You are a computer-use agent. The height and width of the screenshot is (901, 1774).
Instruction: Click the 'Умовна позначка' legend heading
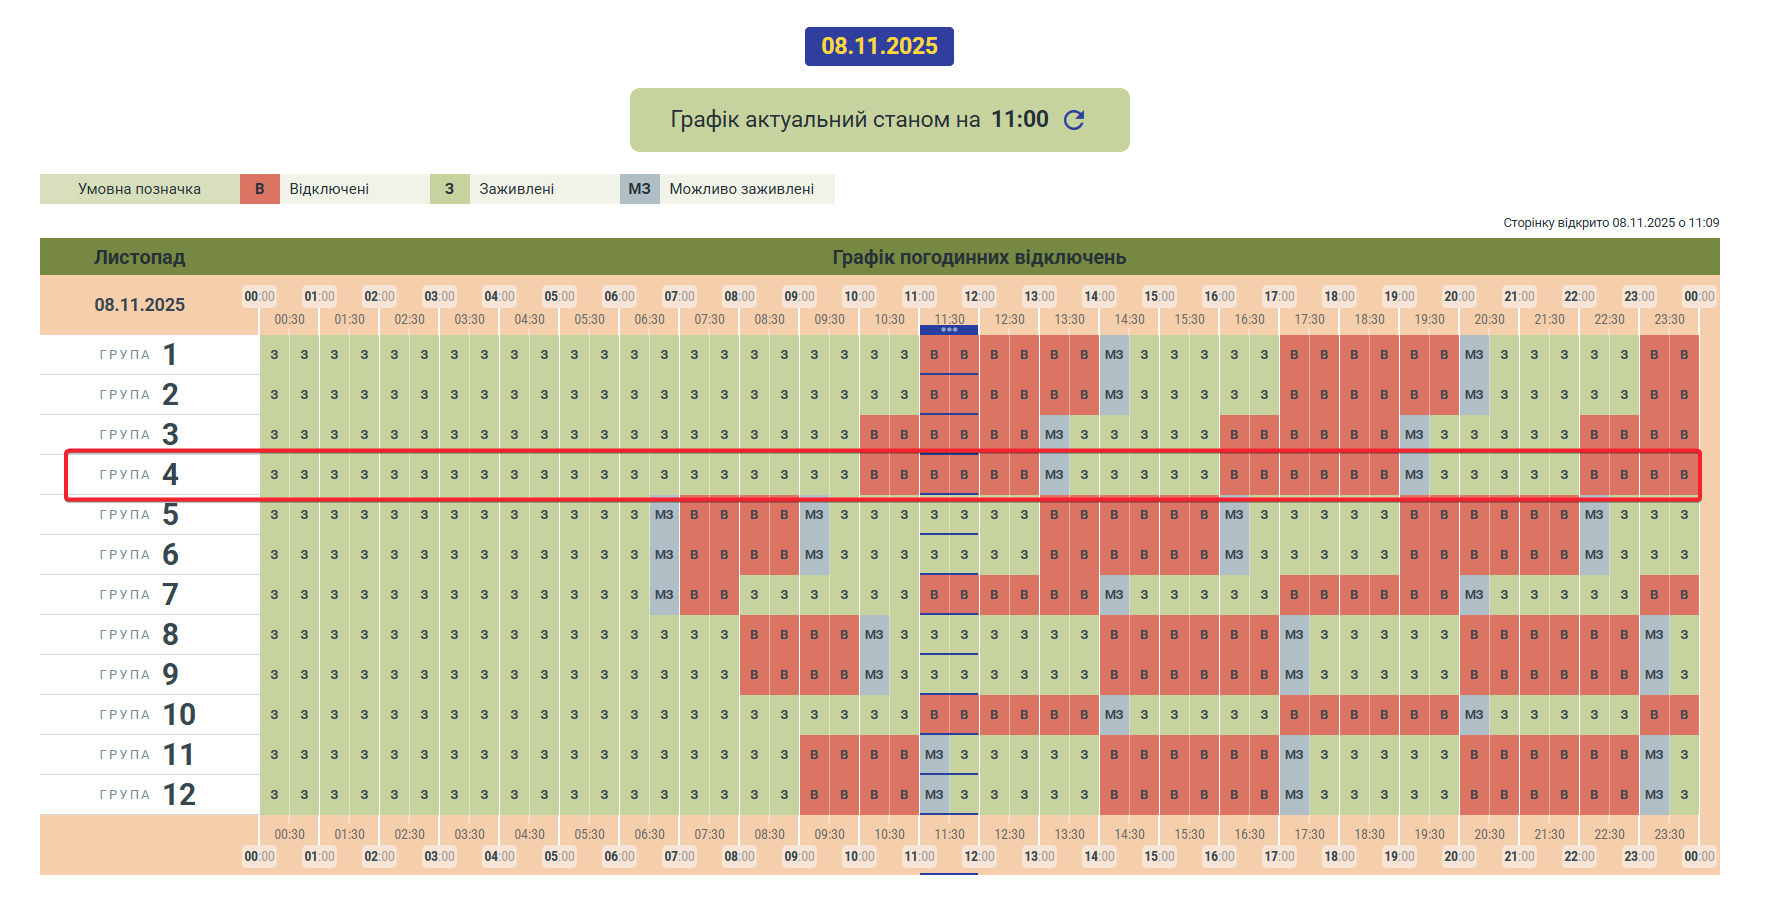[x=140, y=189]
